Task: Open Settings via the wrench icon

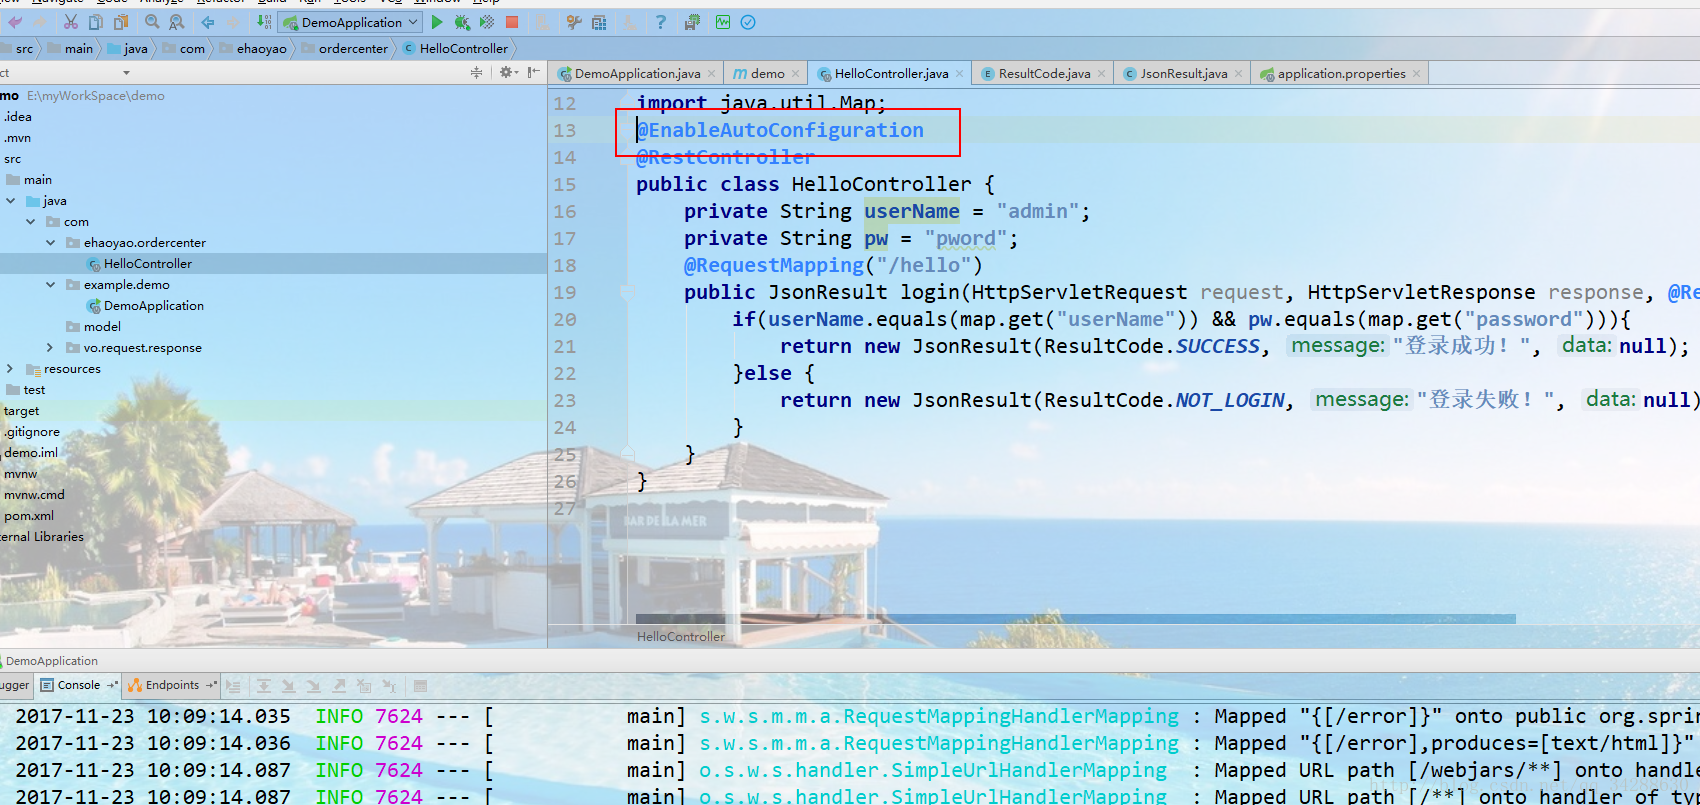Action: click(x=574, y=22)
